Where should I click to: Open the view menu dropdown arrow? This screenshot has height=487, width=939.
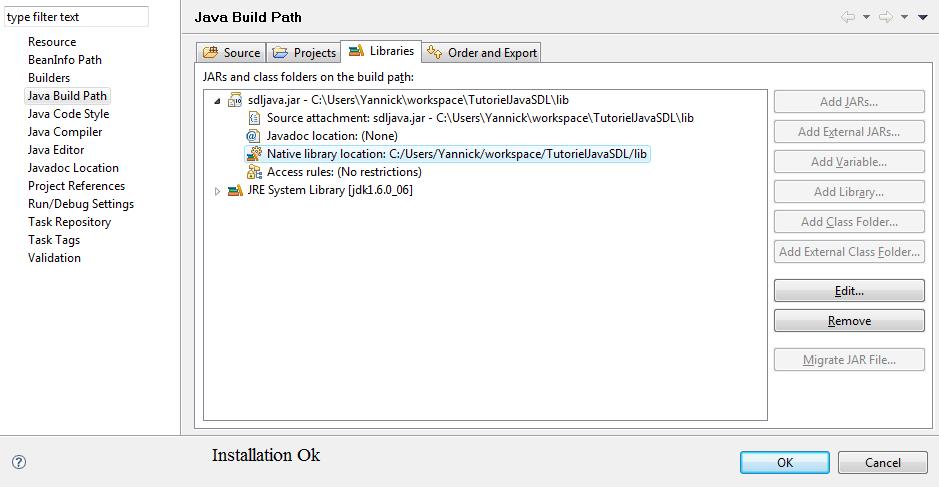[923, 17]
